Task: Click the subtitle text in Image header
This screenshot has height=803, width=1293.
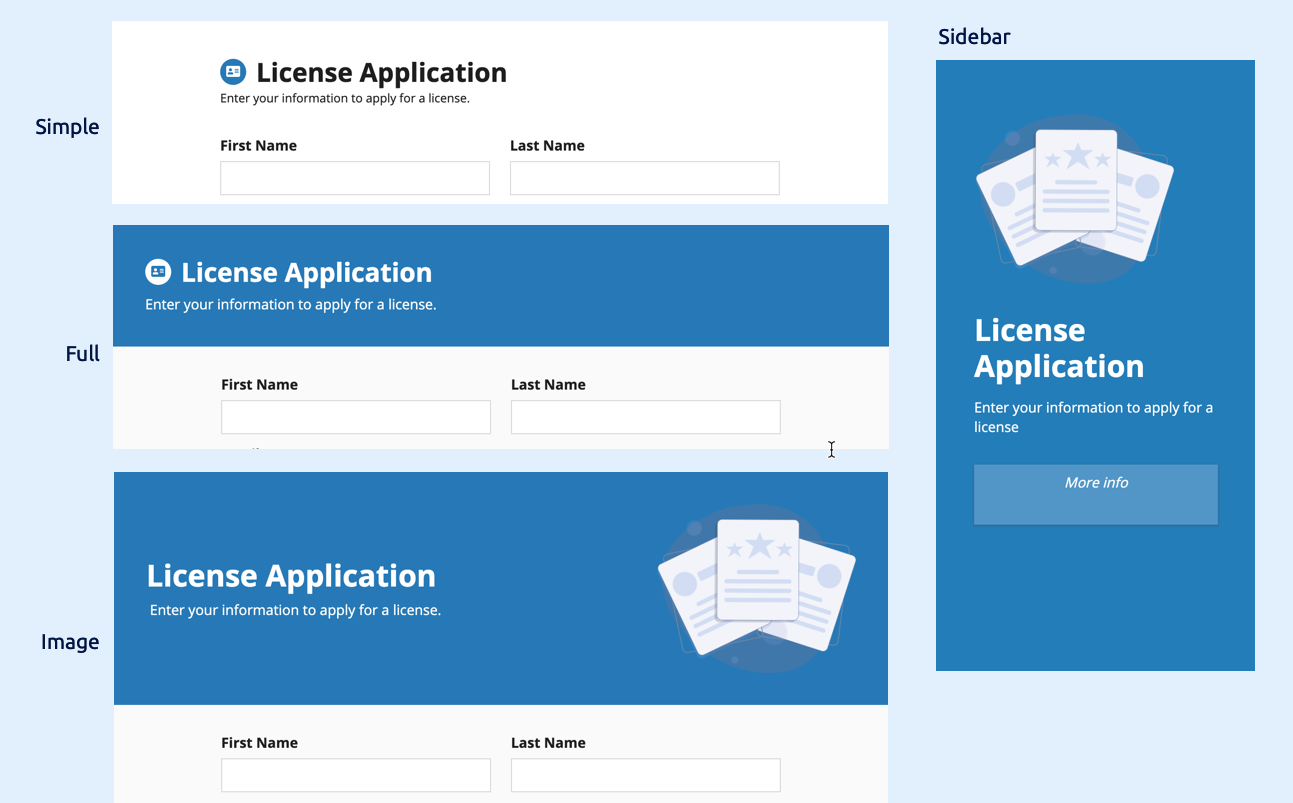Action: tap(295, 610)
